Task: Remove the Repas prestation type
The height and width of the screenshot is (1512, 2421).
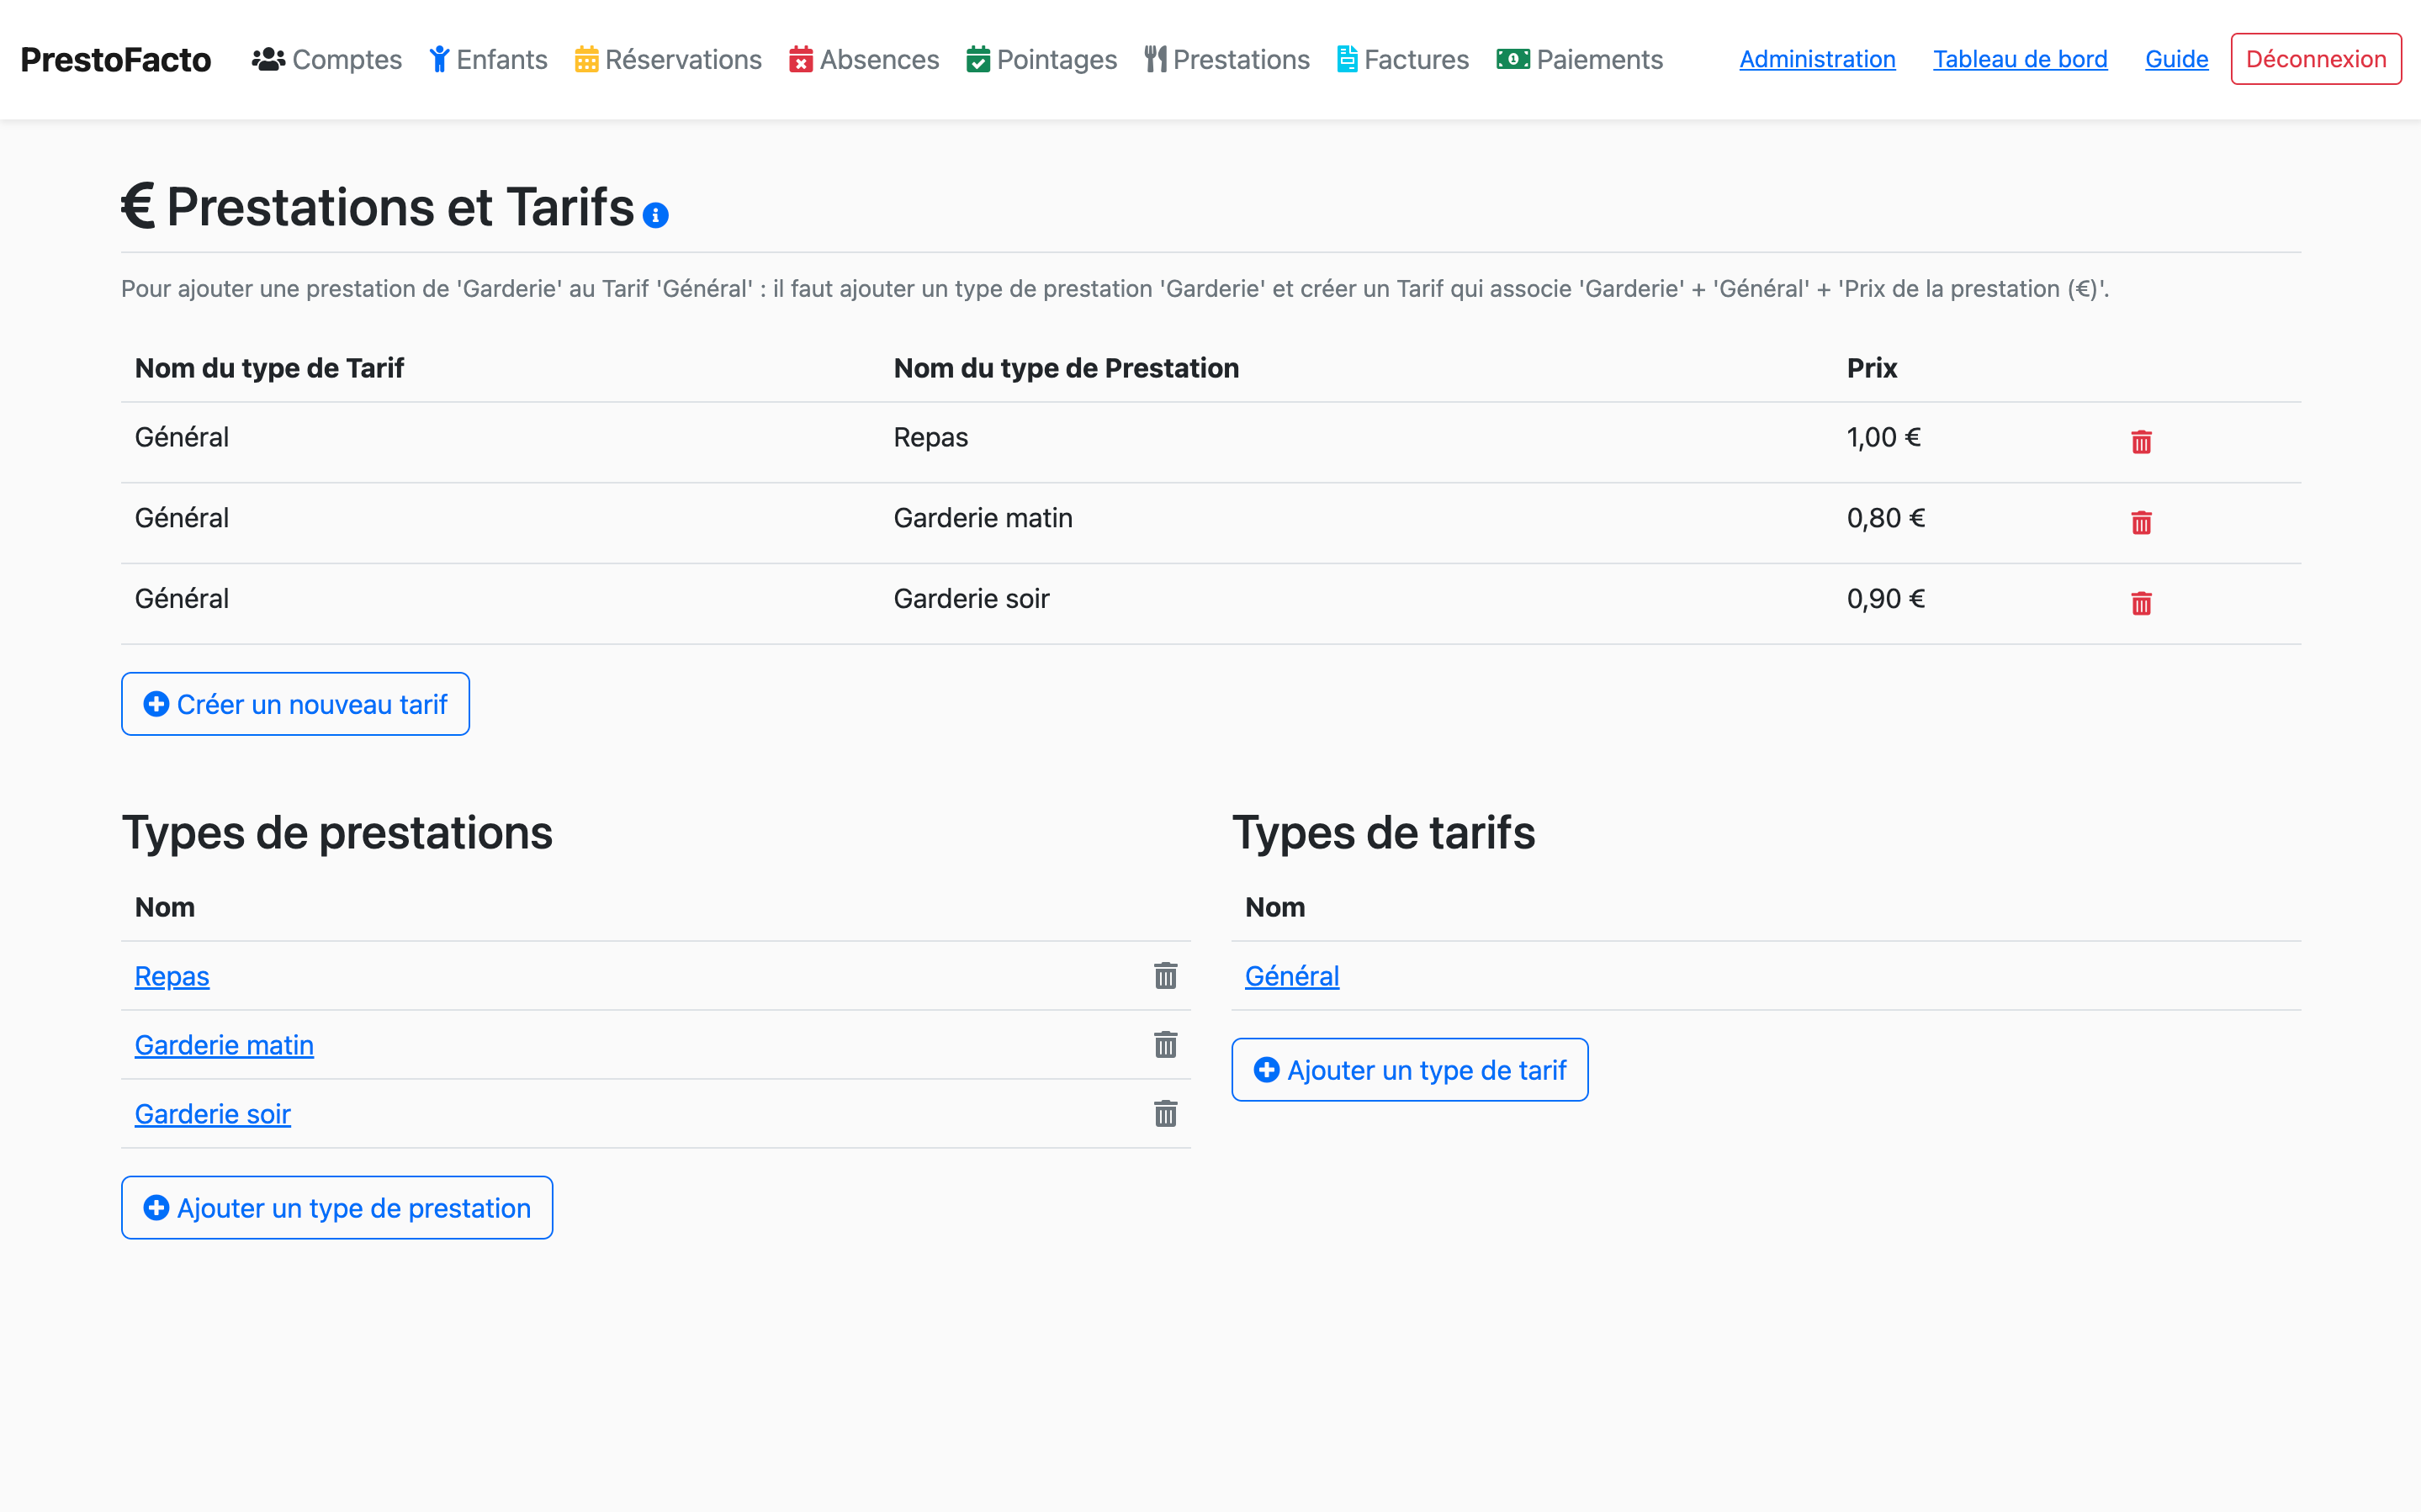Action: point(1165,976)
